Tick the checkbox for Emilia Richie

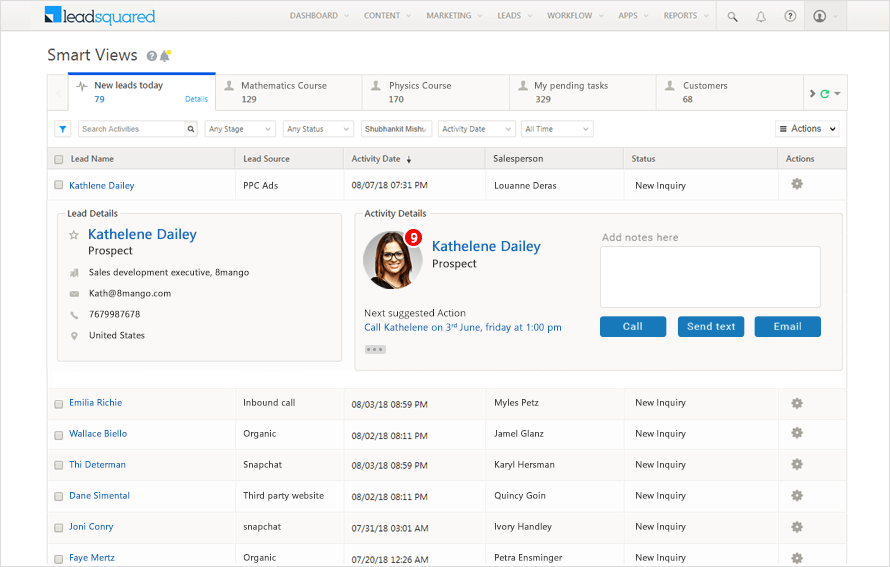click(x=58, y=404)
